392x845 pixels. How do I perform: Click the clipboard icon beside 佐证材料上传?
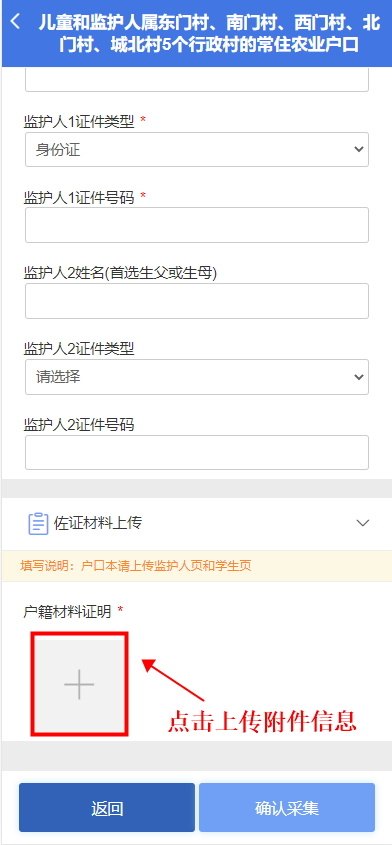click(38, 523)
